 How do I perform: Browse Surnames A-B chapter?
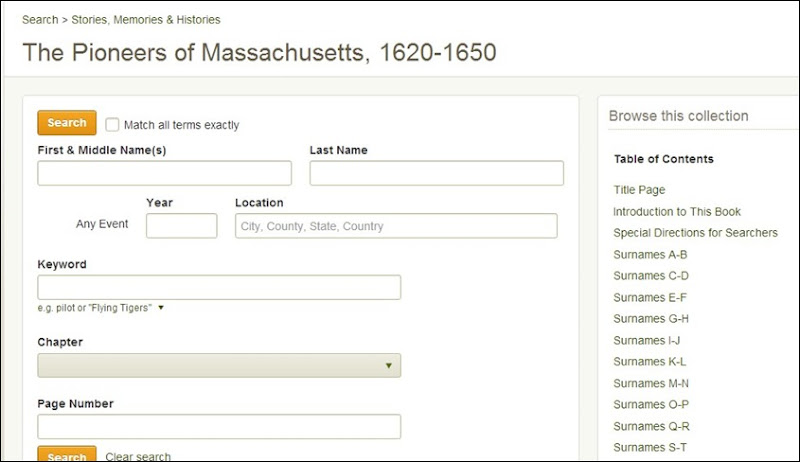click(650, 254)
